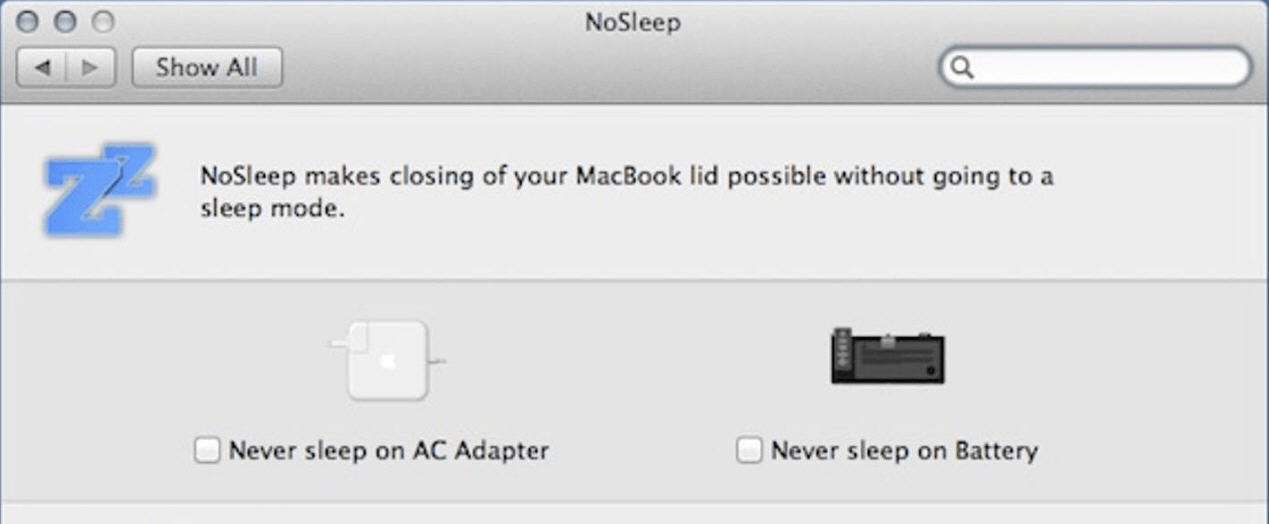
Task: Click inside the search input field
Action: tap(1105, 68)
